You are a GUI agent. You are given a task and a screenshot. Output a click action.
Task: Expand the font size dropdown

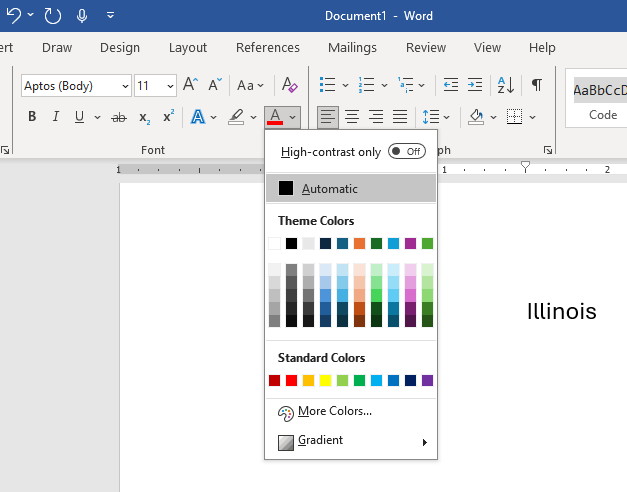[170, 86]
